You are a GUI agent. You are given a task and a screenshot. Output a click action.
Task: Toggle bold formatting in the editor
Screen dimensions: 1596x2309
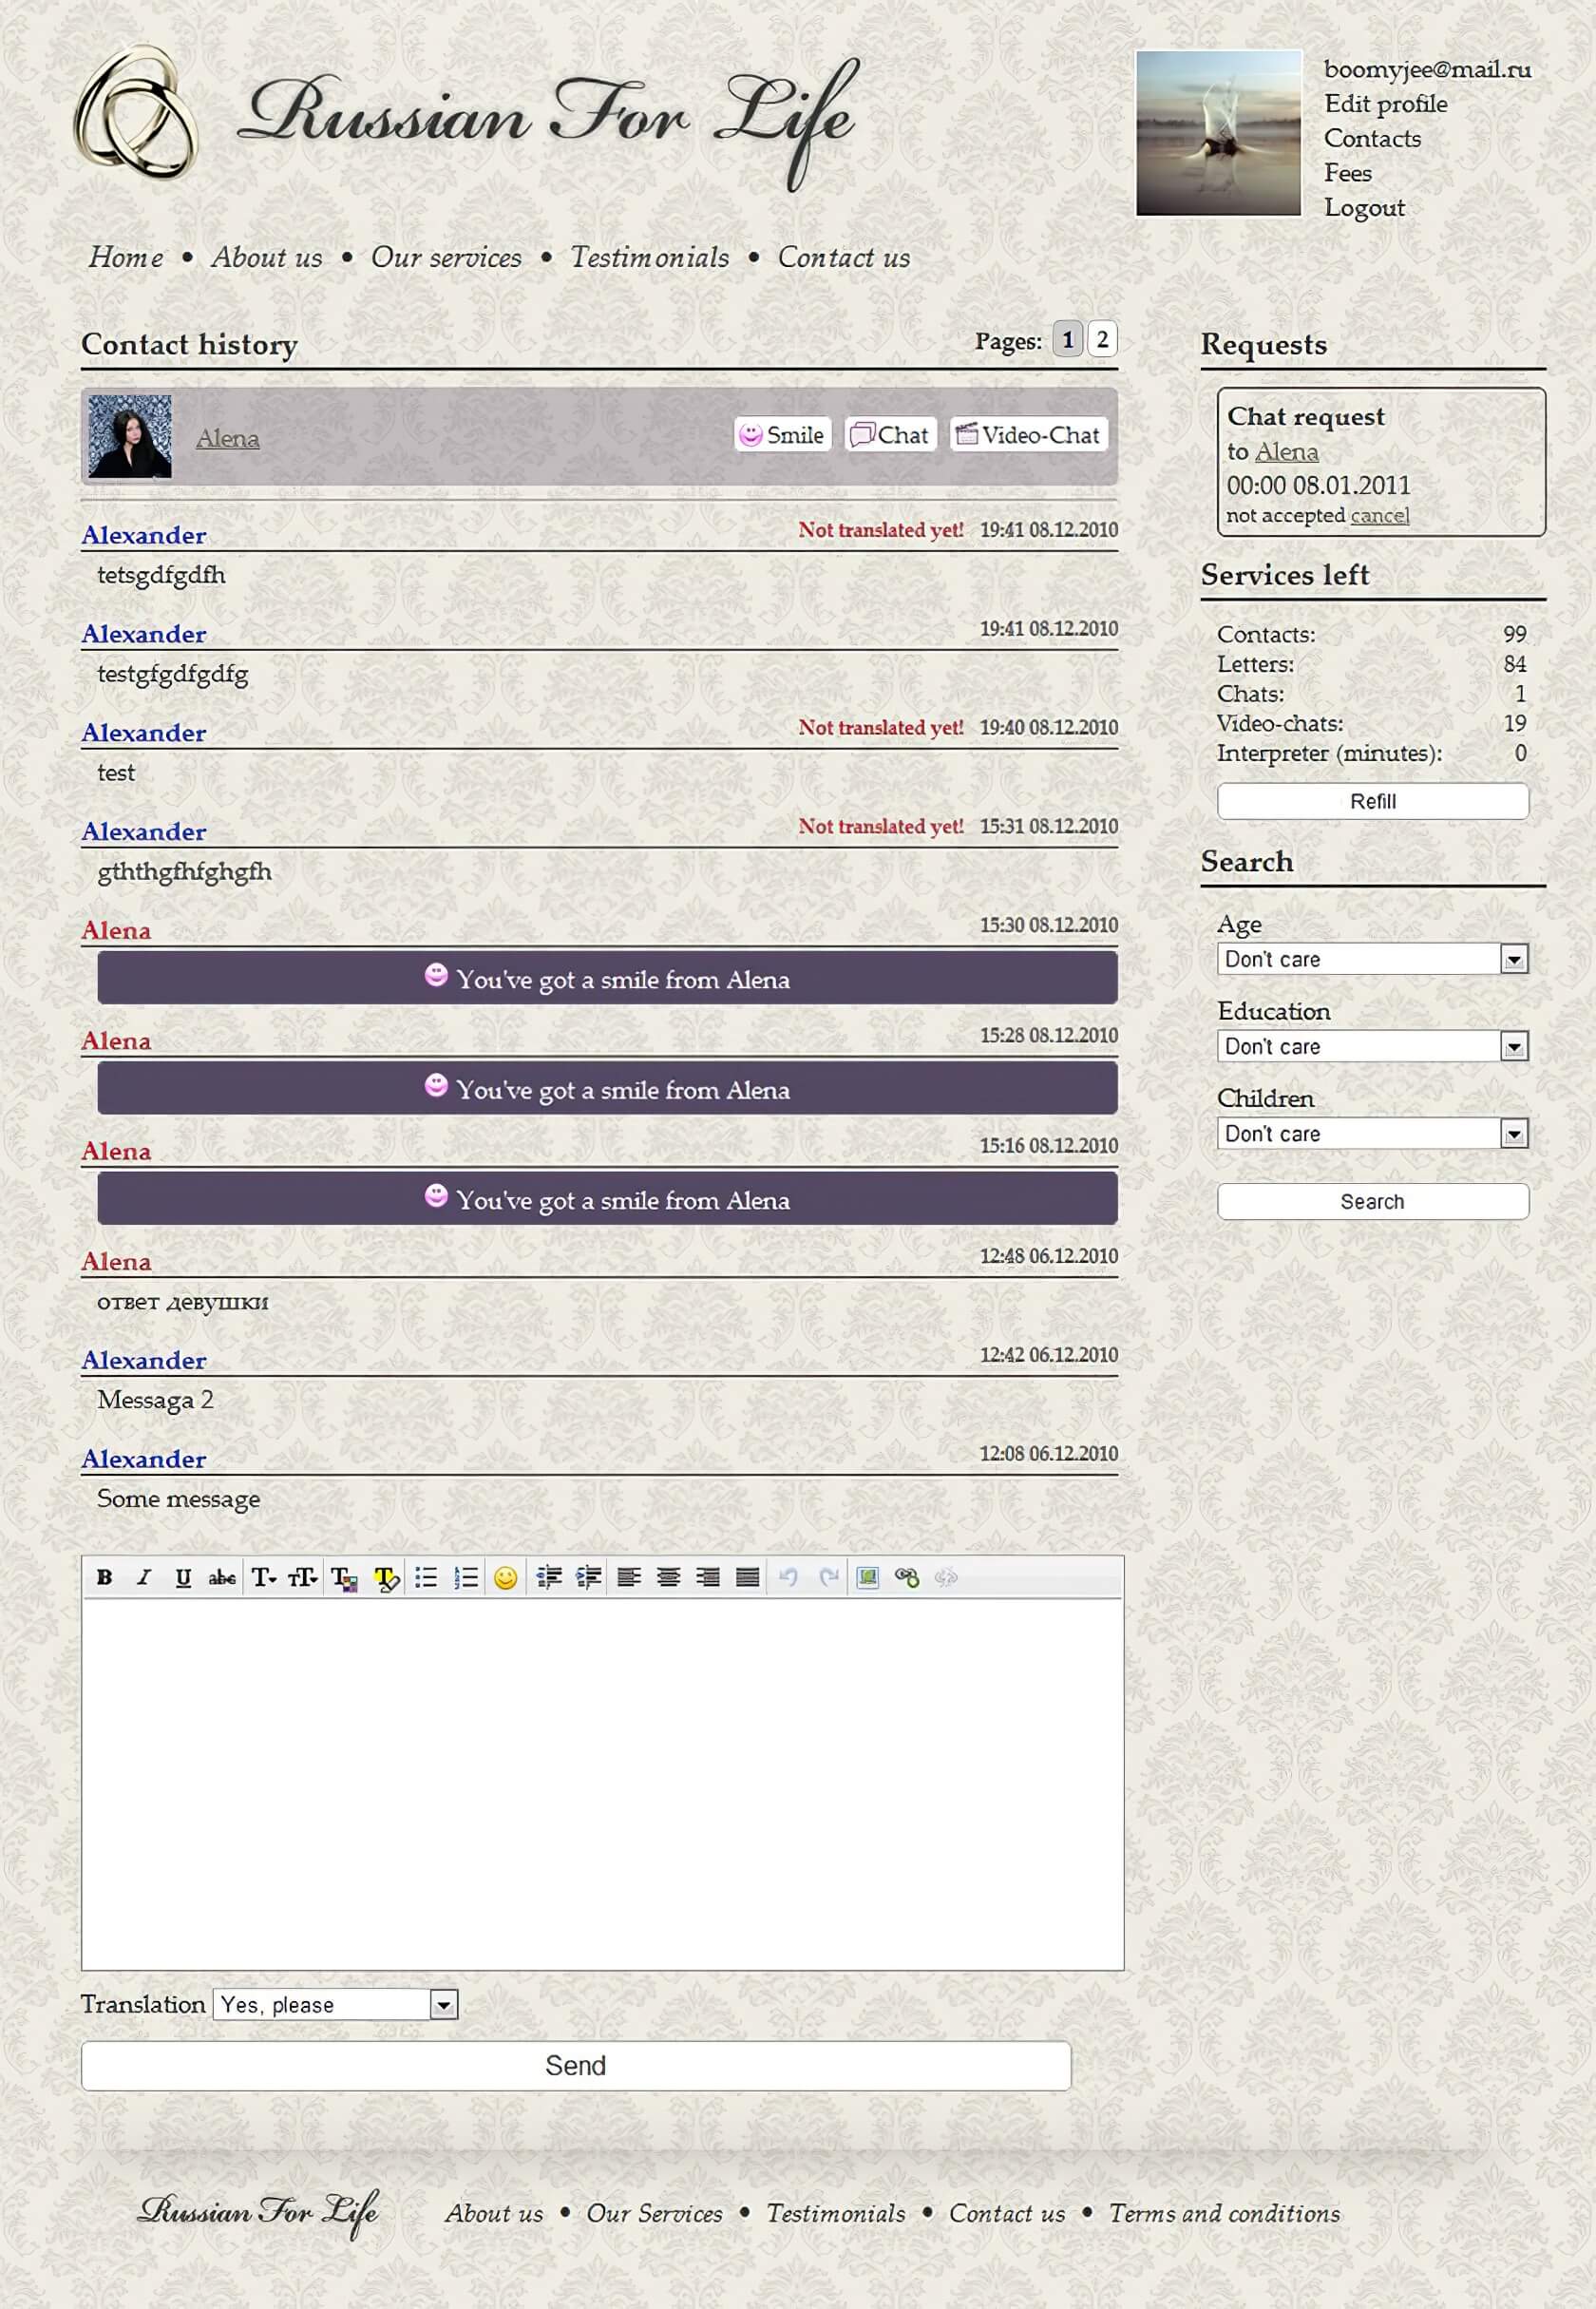pyautogui.click(x=104, y=1577)
